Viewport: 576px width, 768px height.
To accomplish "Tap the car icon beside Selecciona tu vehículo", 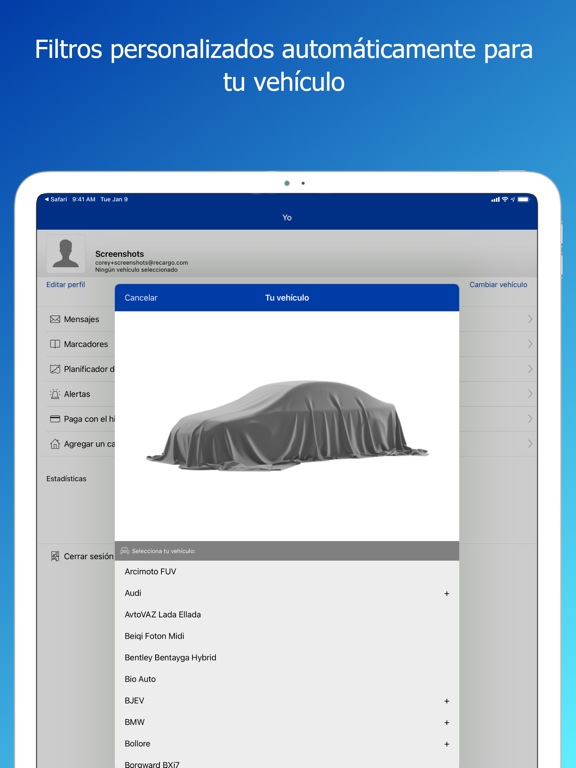I will click(124, 551).
